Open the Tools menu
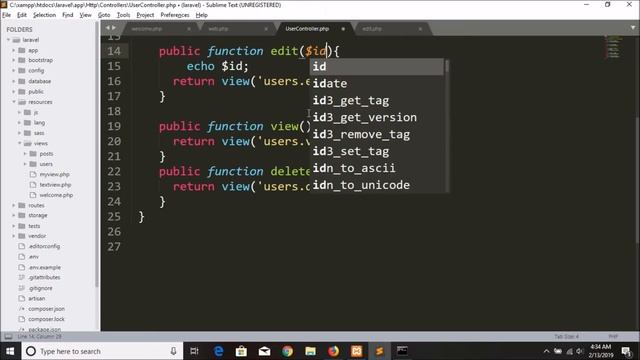The height and width of the screenshot is (360, 640). (123, 15)
